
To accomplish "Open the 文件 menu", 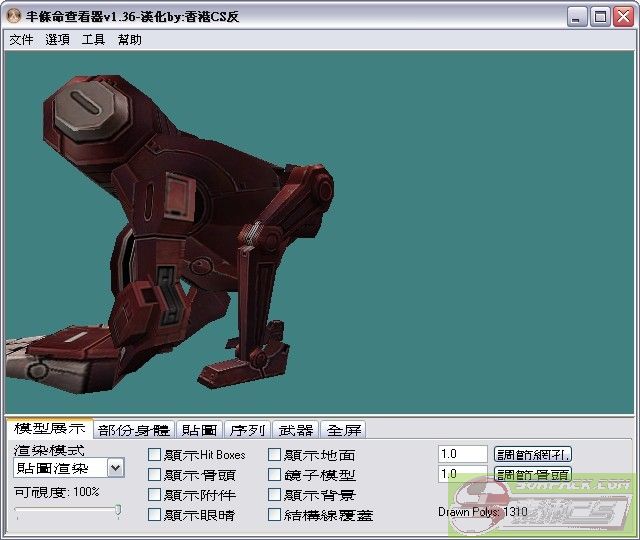I will point(21,40).
